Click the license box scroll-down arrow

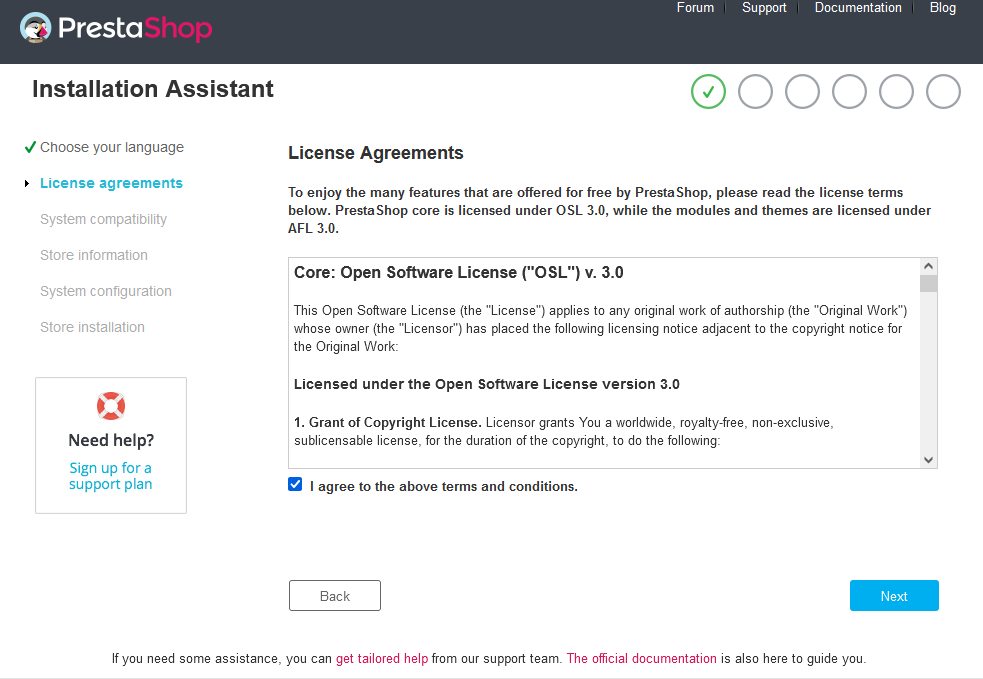[x=928, y=460]
